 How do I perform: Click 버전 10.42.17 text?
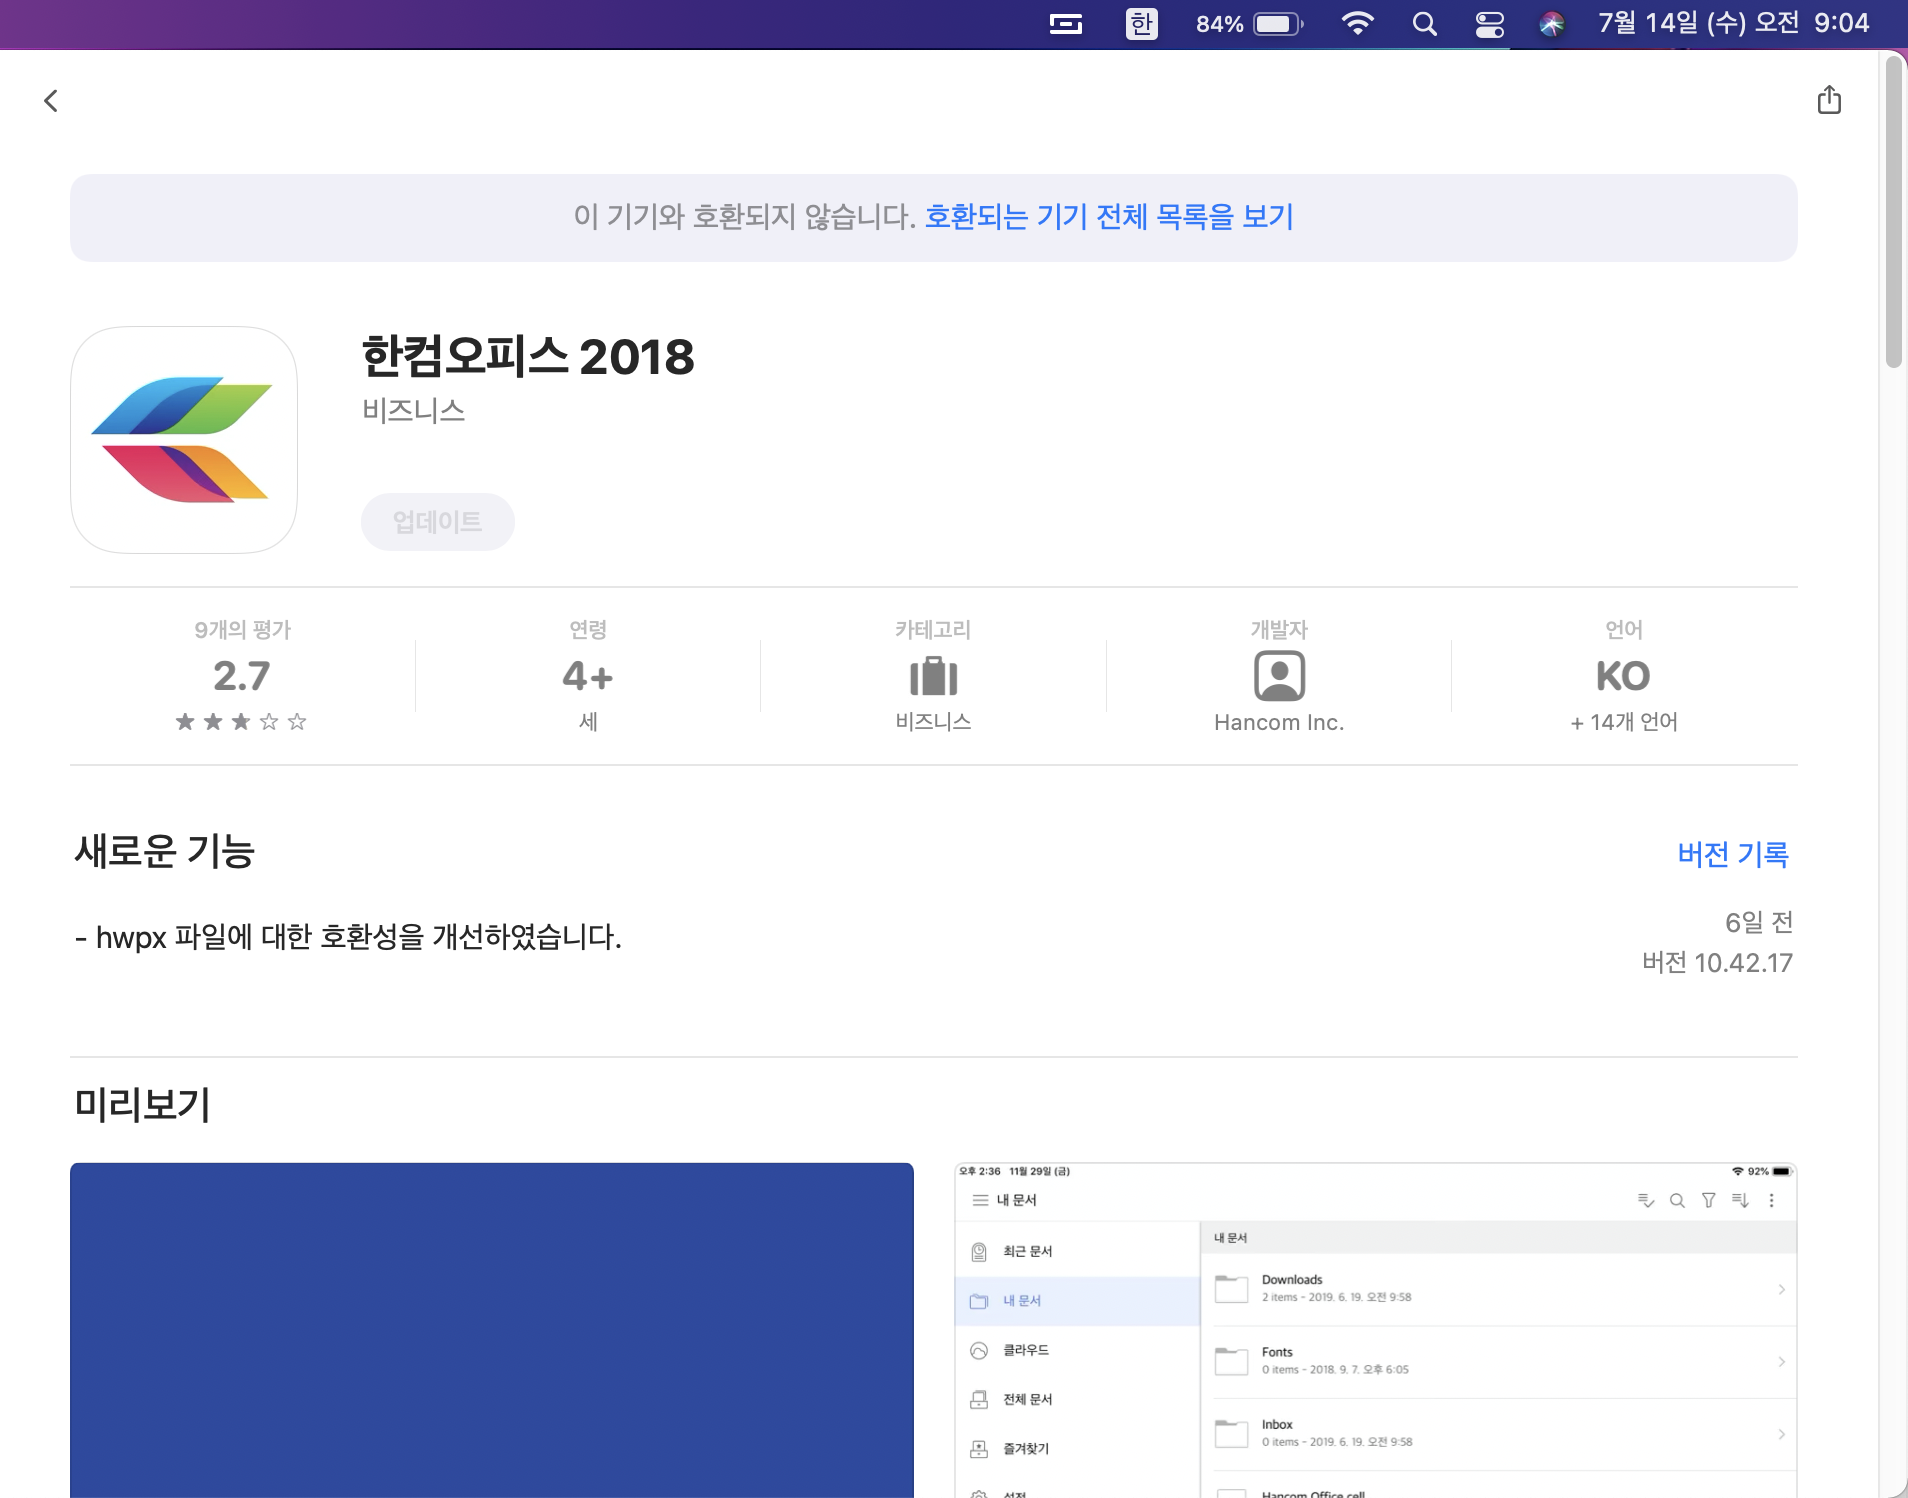click(1717, 963)
